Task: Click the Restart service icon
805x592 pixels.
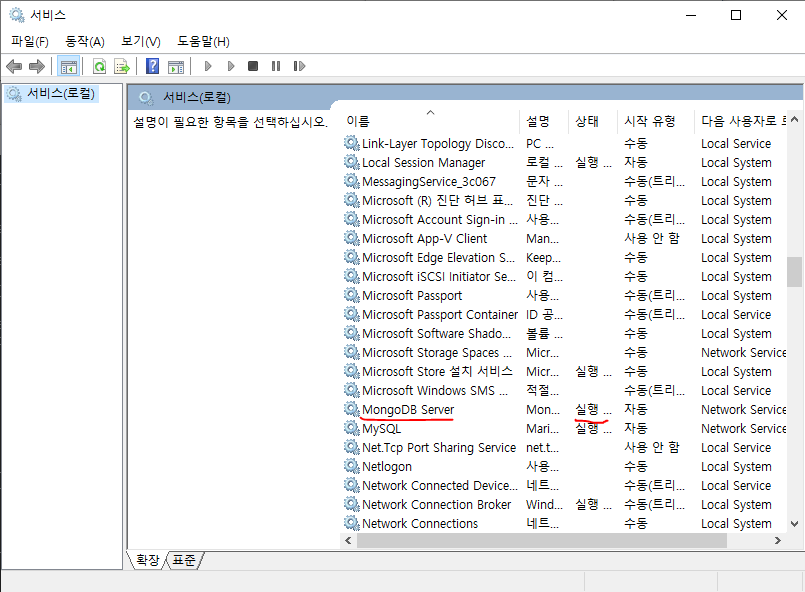Action: coord(299,66)
